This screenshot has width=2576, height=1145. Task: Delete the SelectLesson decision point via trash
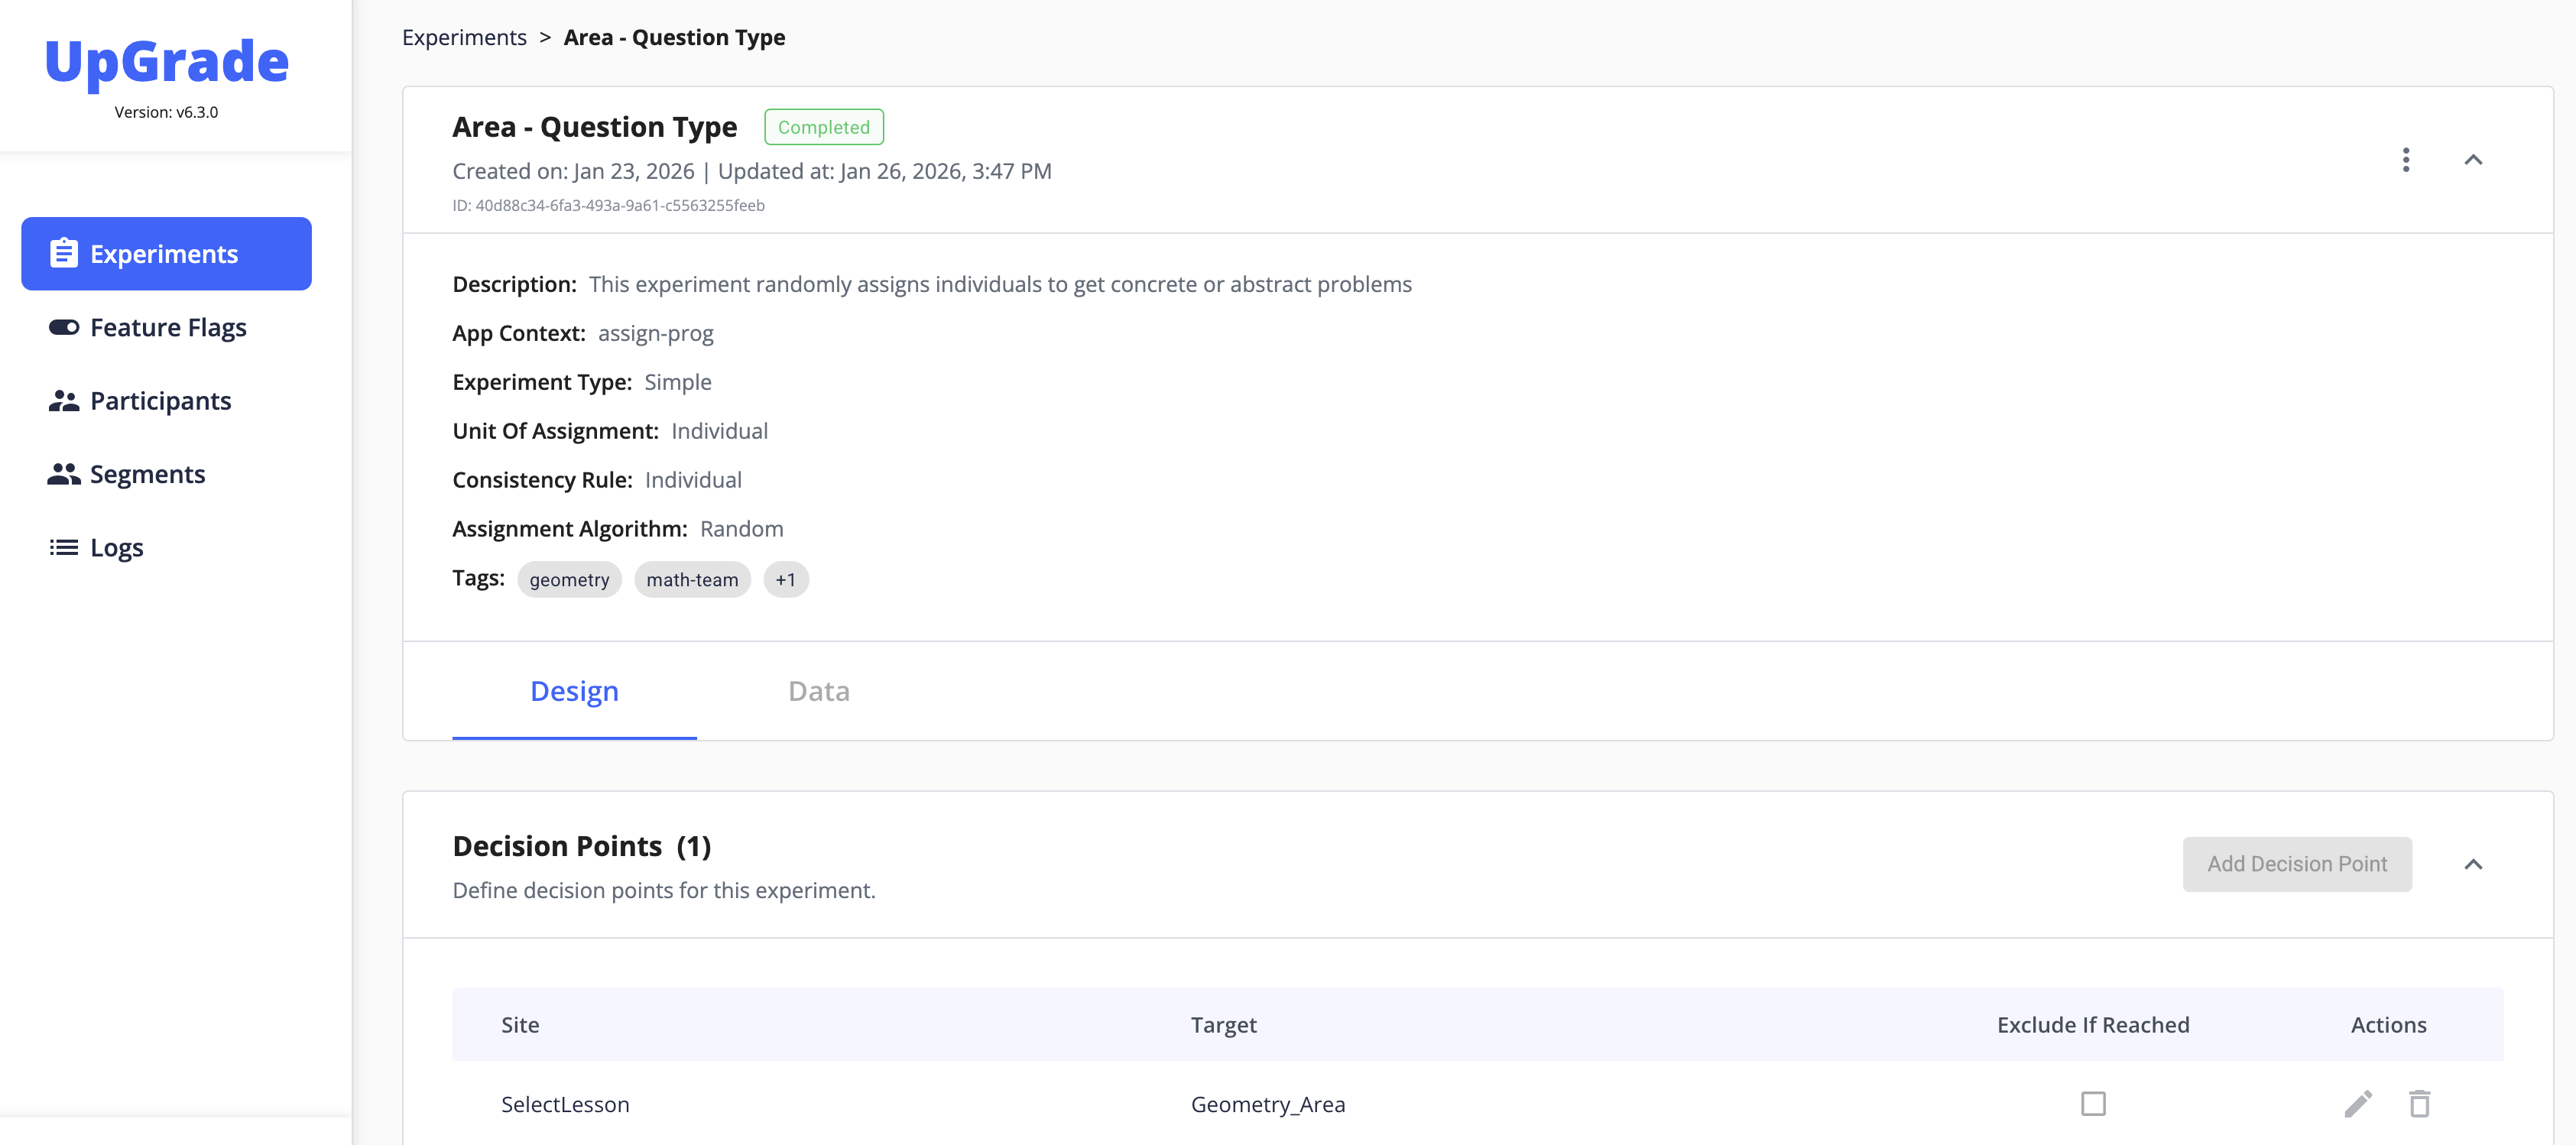(2419, 1104)
